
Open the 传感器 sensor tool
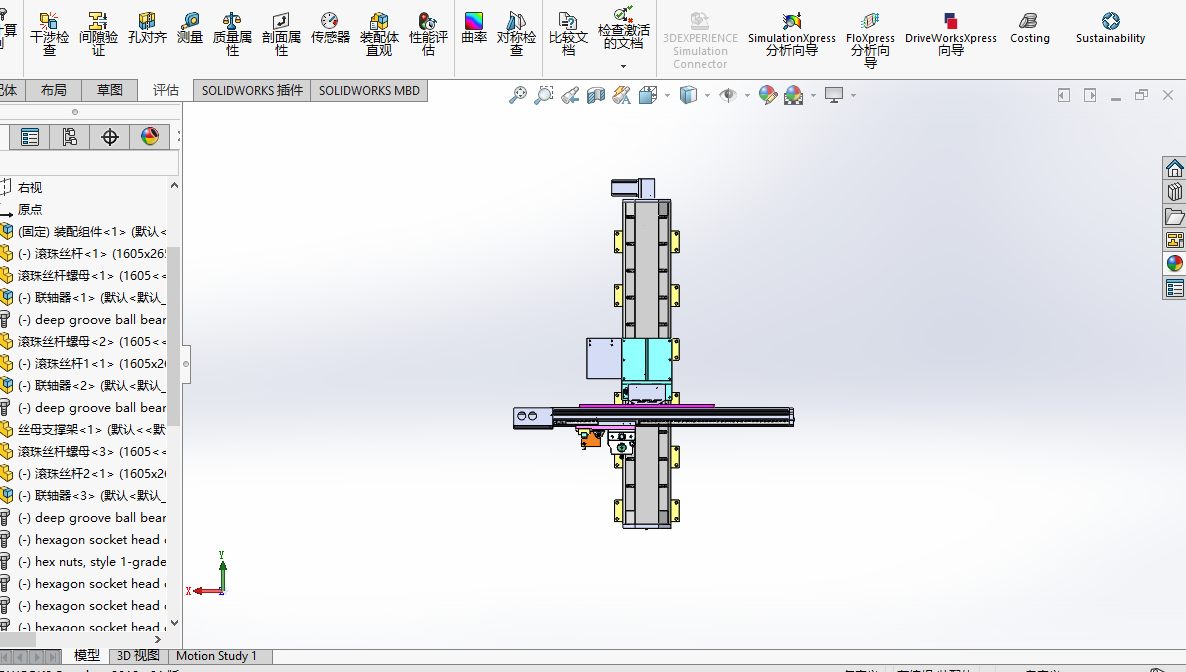coord(330,29)
